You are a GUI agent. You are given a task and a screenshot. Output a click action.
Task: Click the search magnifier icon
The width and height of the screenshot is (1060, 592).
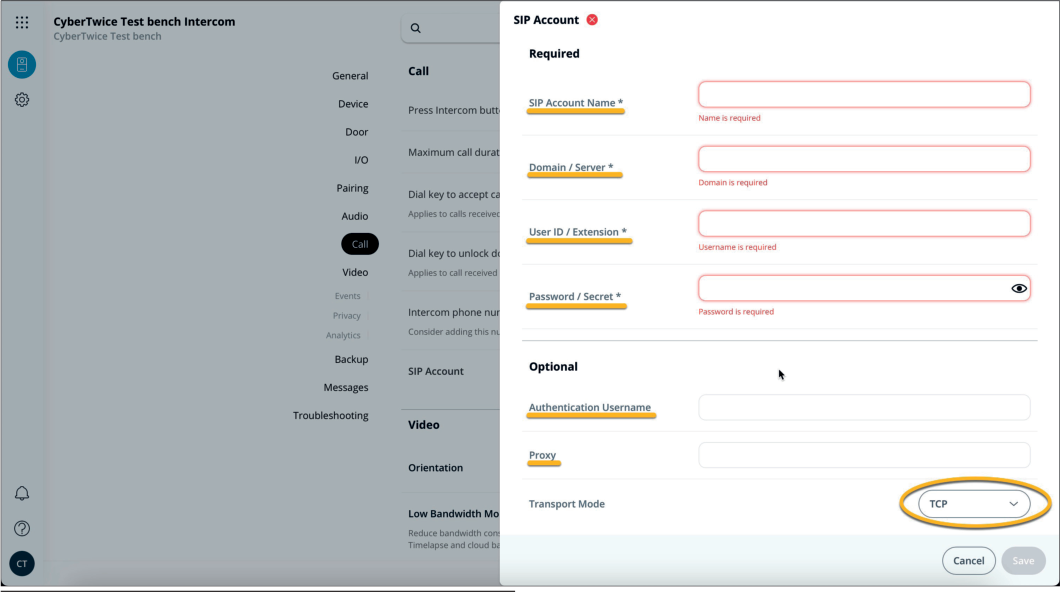[x=415, y=28]
